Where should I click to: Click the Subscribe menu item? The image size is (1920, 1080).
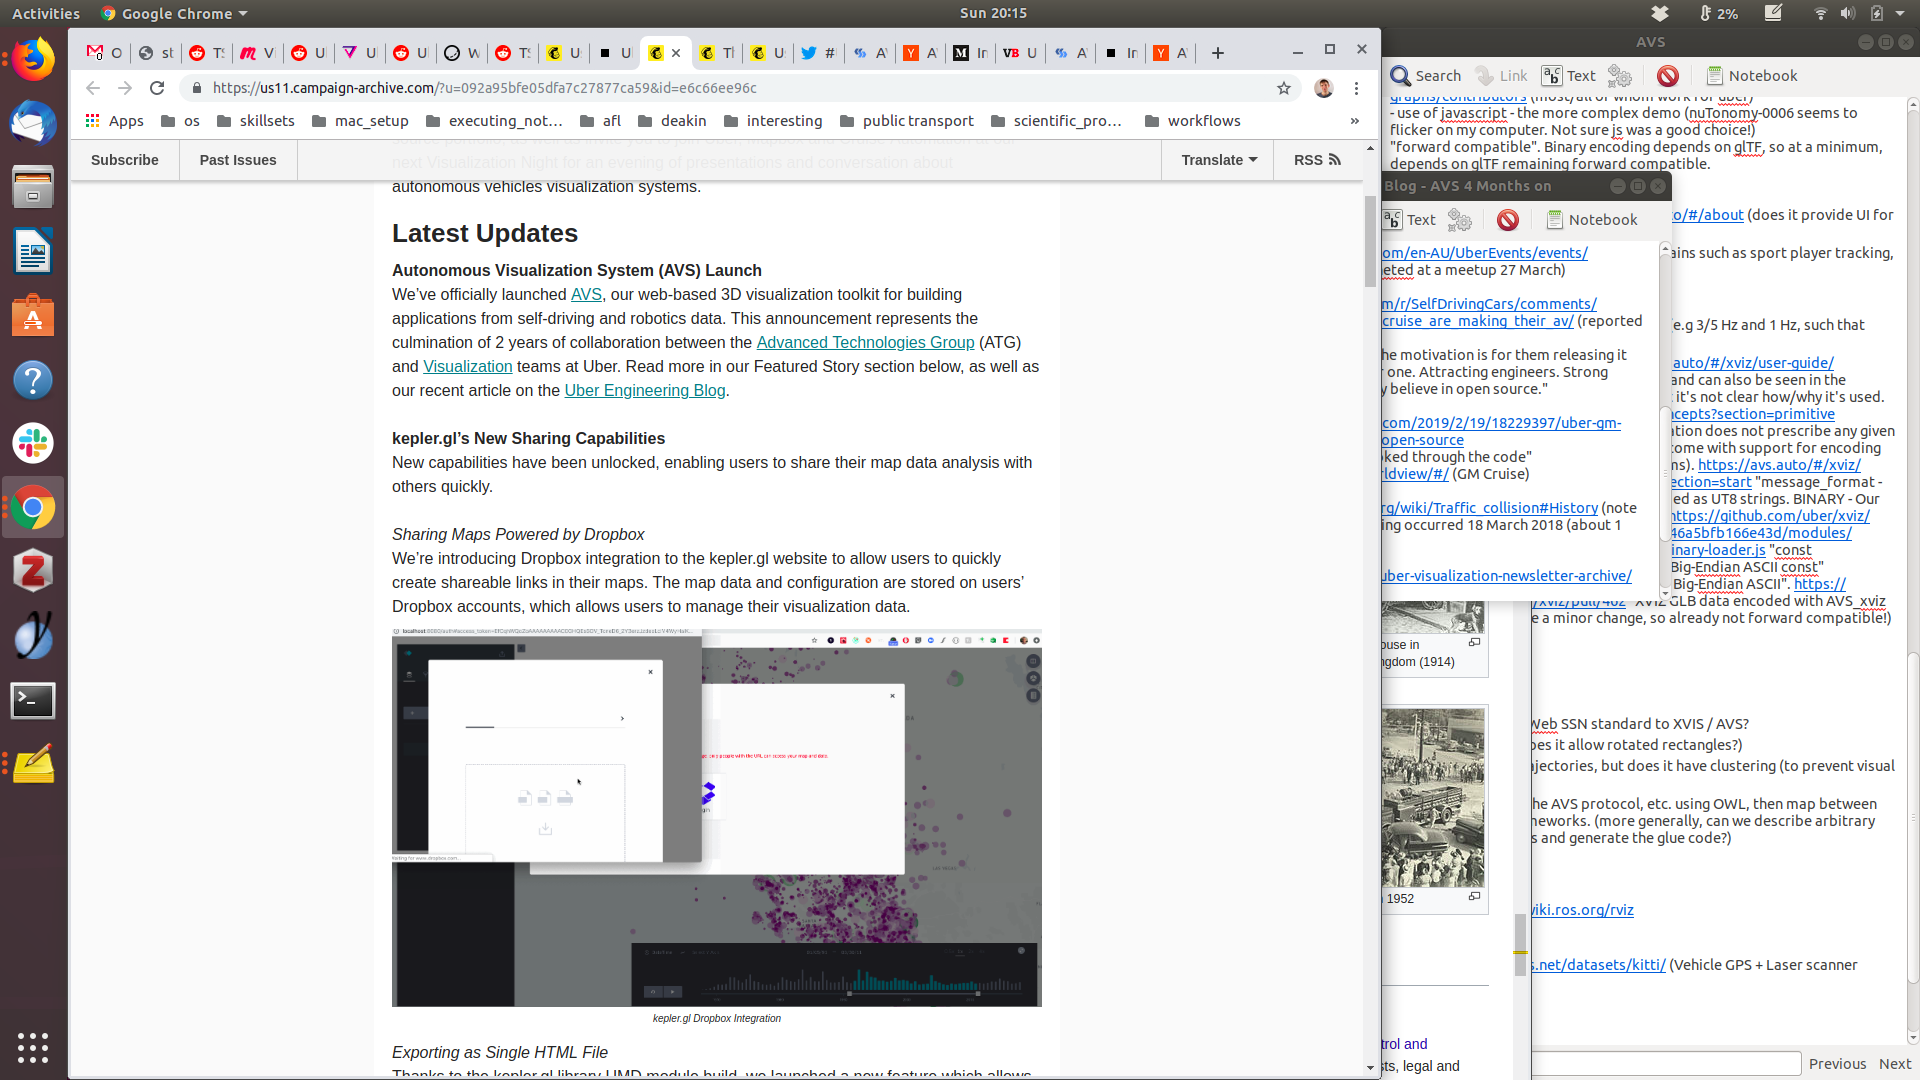coord(125,160)
